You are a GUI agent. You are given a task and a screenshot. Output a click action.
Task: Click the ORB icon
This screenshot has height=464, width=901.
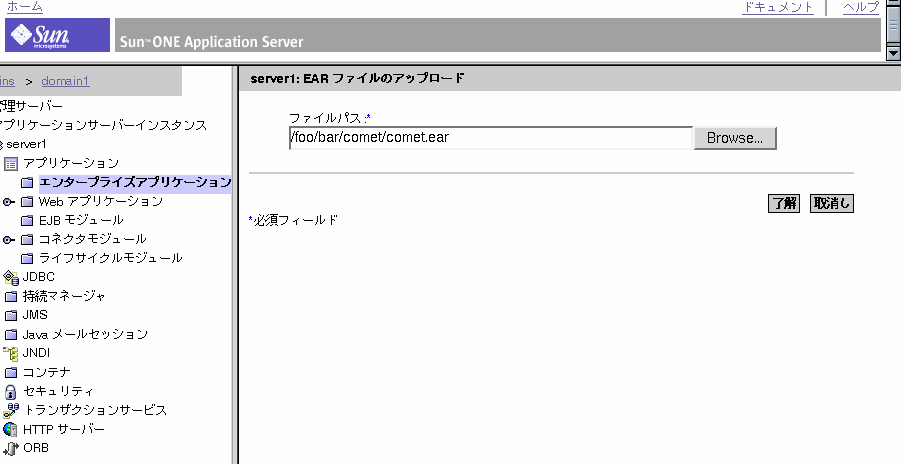(11, 448)
